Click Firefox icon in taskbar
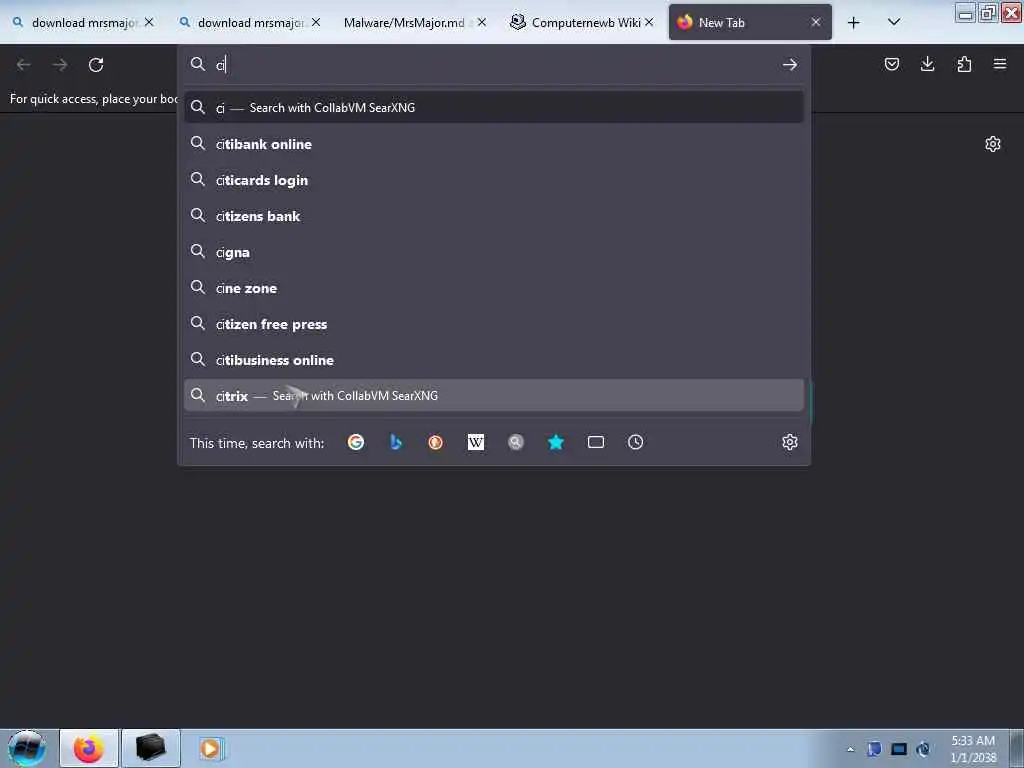The height and width of the screenshot is (768, 1024). [x=89, y=748]
